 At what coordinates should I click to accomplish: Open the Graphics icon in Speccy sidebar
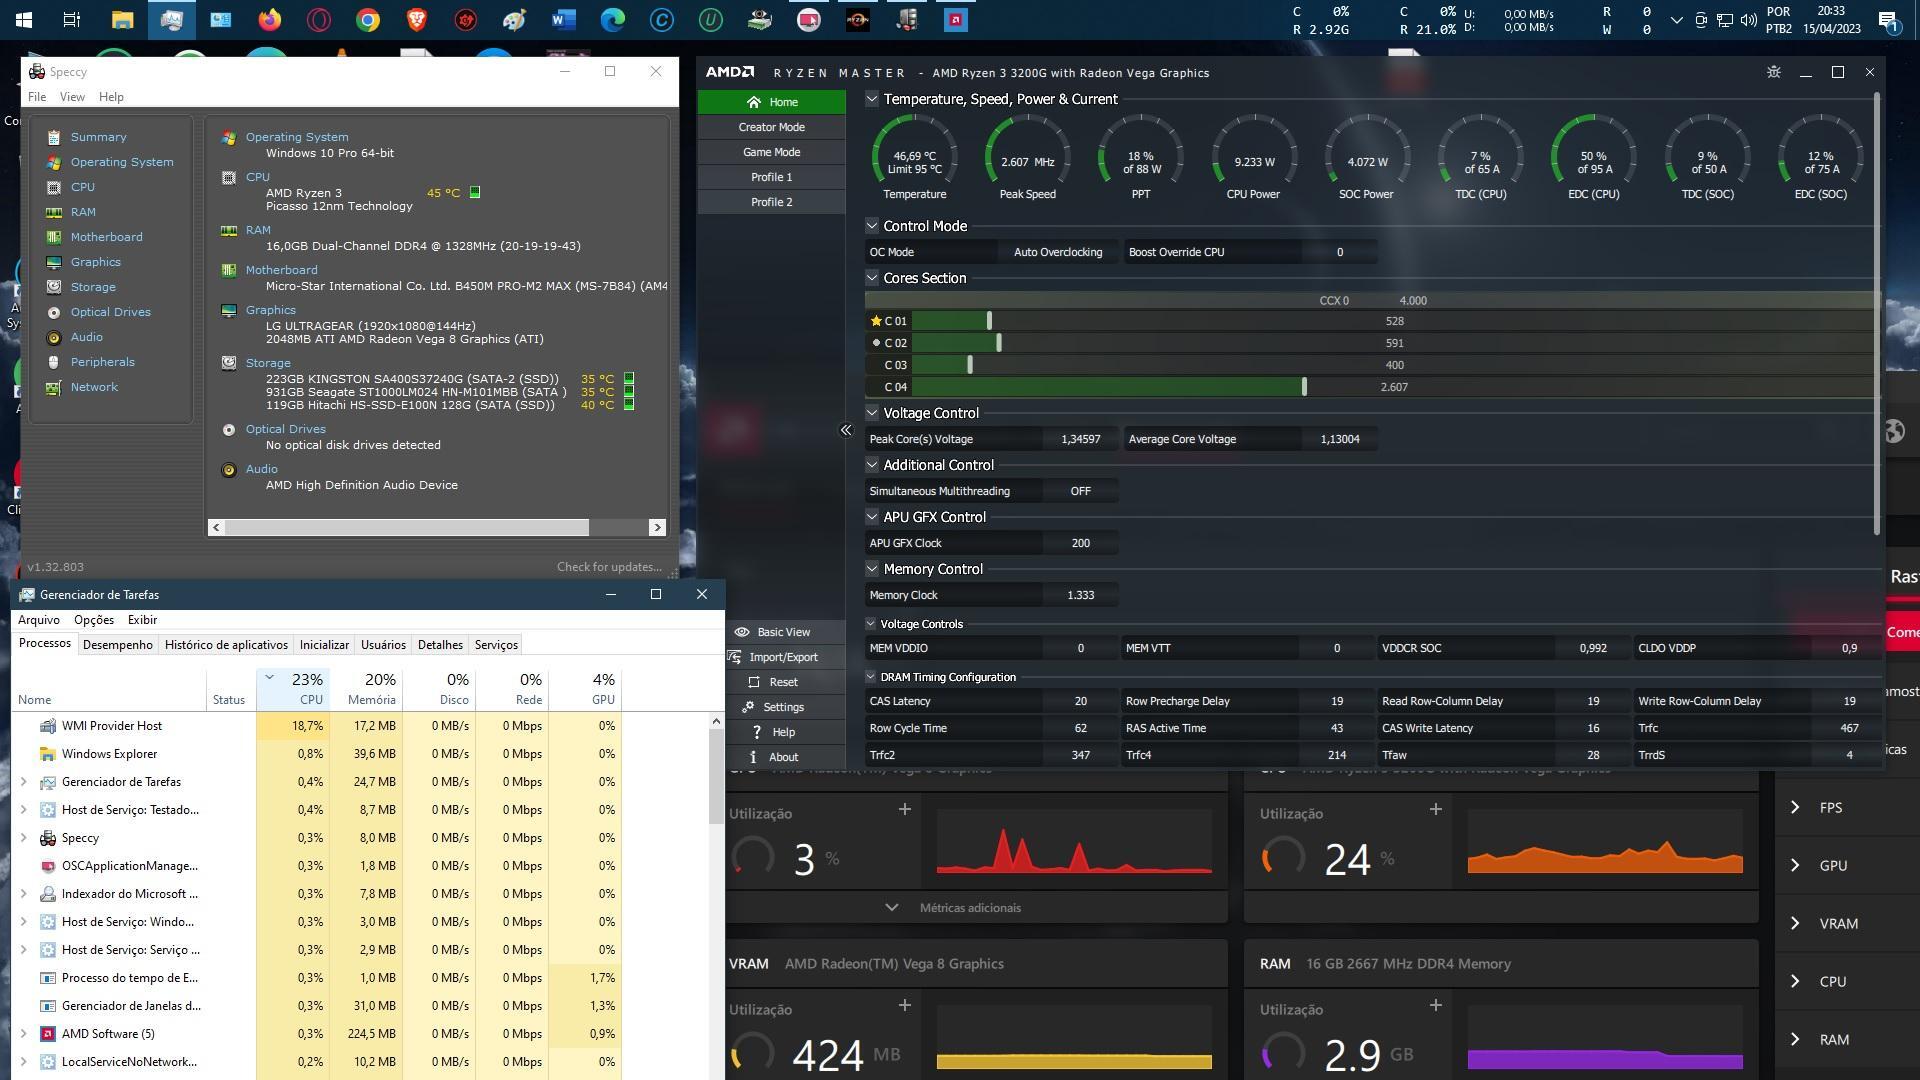point(54,262)
